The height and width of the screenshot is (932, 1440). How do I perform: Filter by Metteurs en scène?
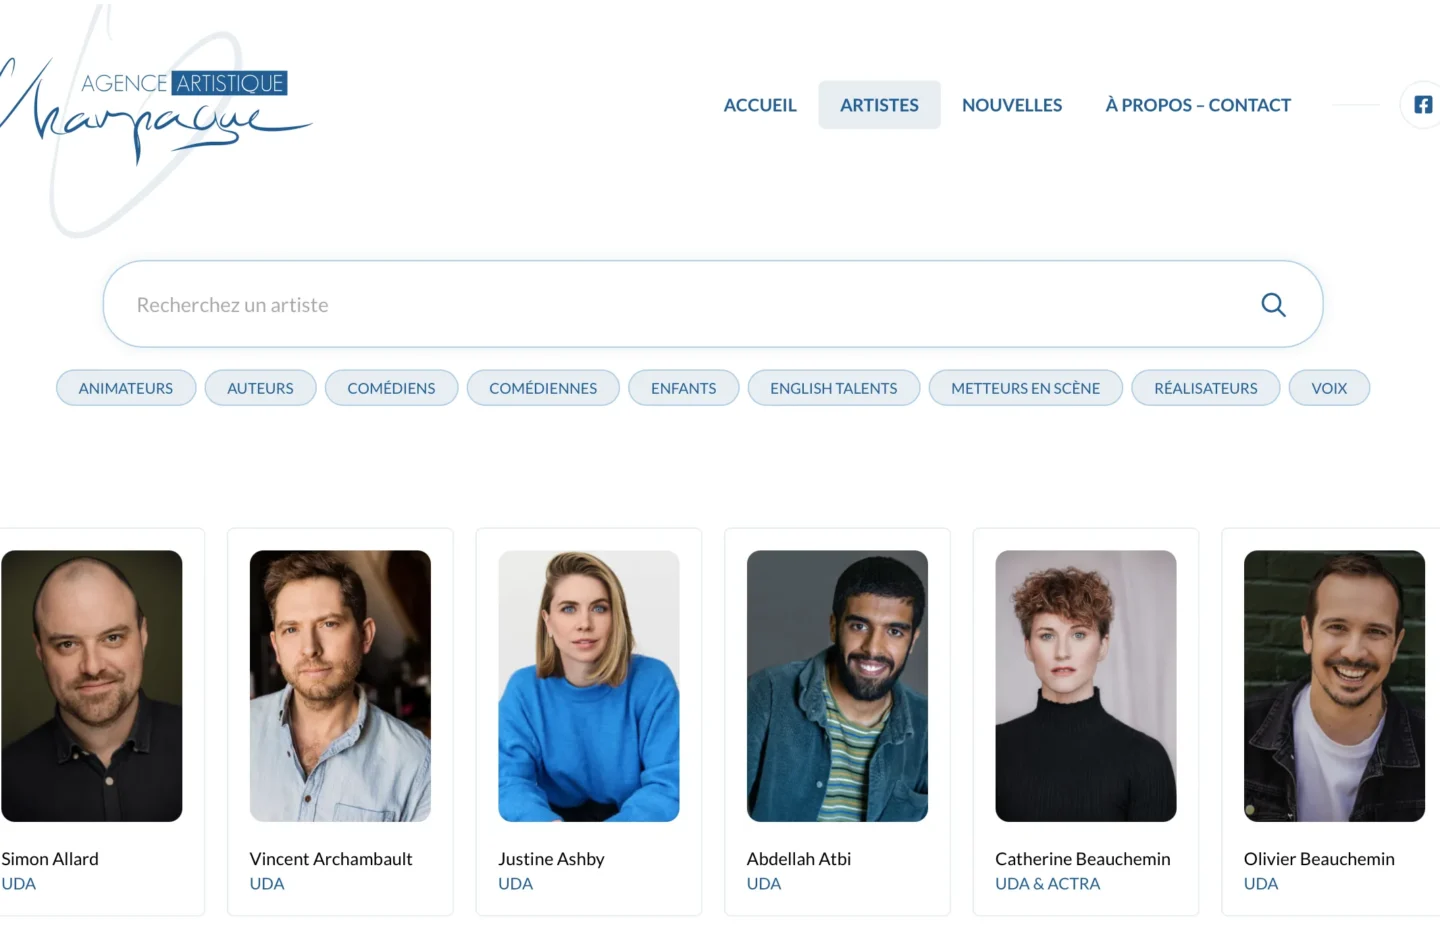1025,388
